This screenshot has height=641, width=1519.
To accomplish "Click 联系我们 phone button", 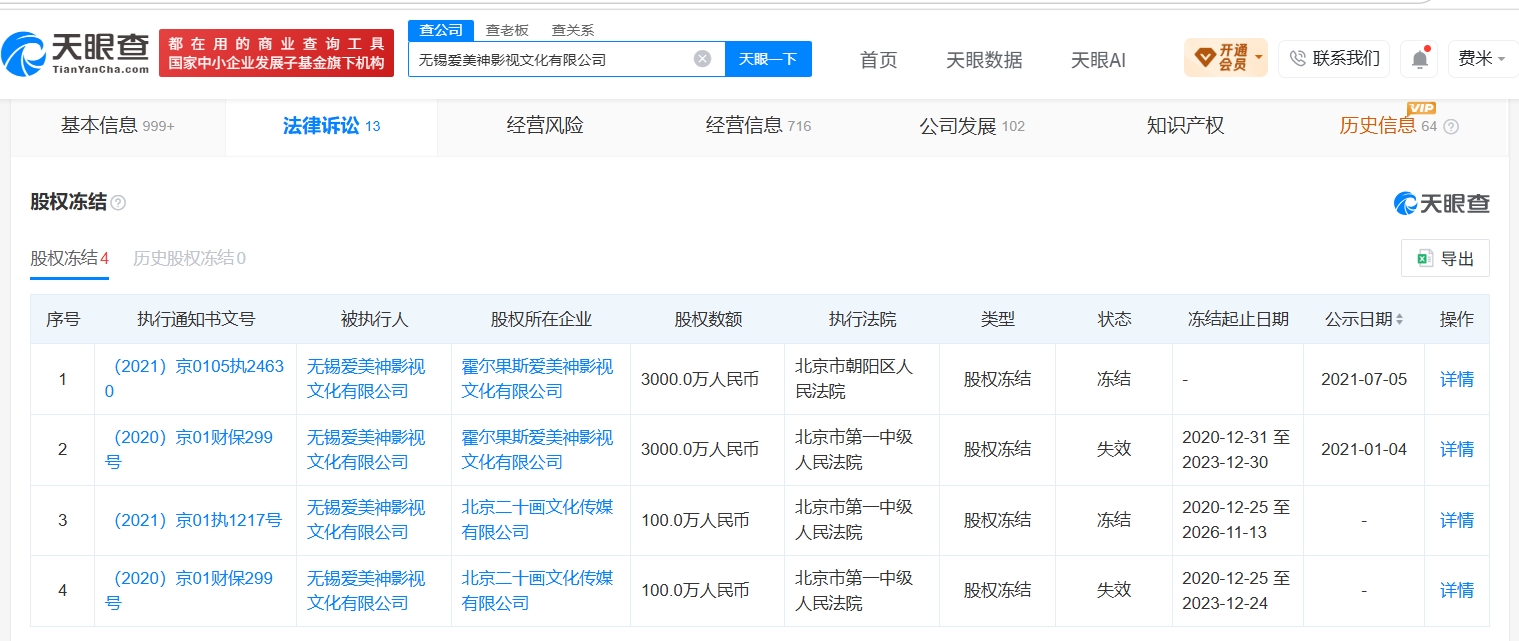I will pyautogui.click(x=1334, y=59).
